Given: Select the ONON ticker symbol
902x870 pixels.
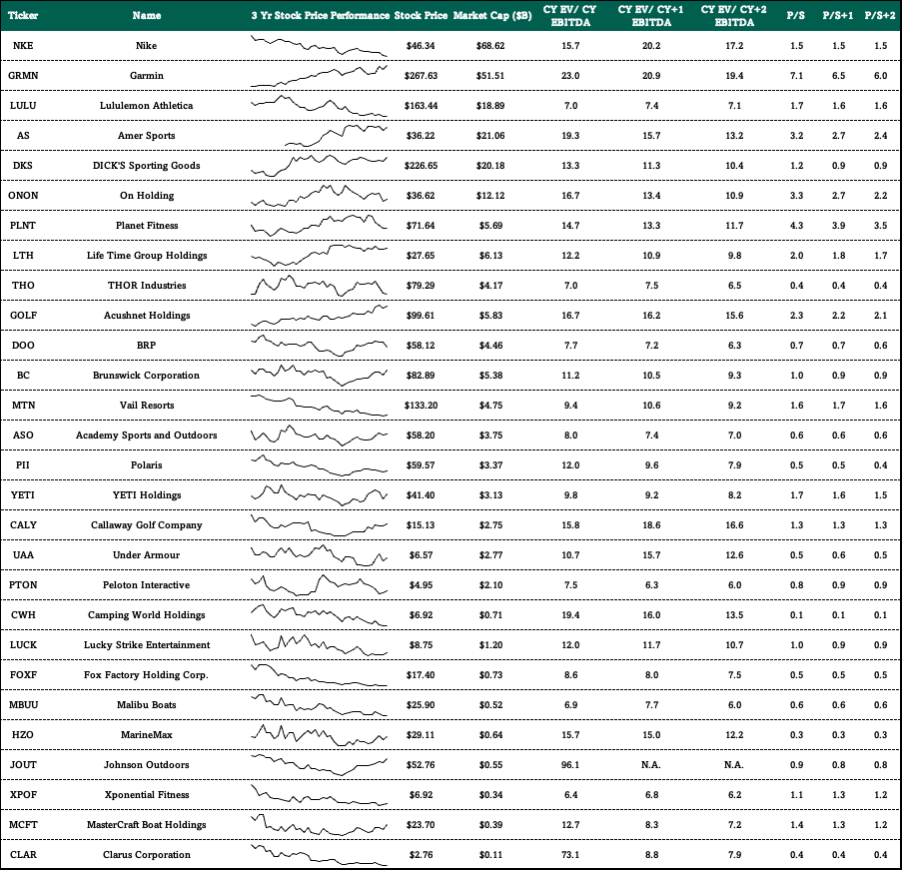Looking at the screenshot, I should [23, 196].
